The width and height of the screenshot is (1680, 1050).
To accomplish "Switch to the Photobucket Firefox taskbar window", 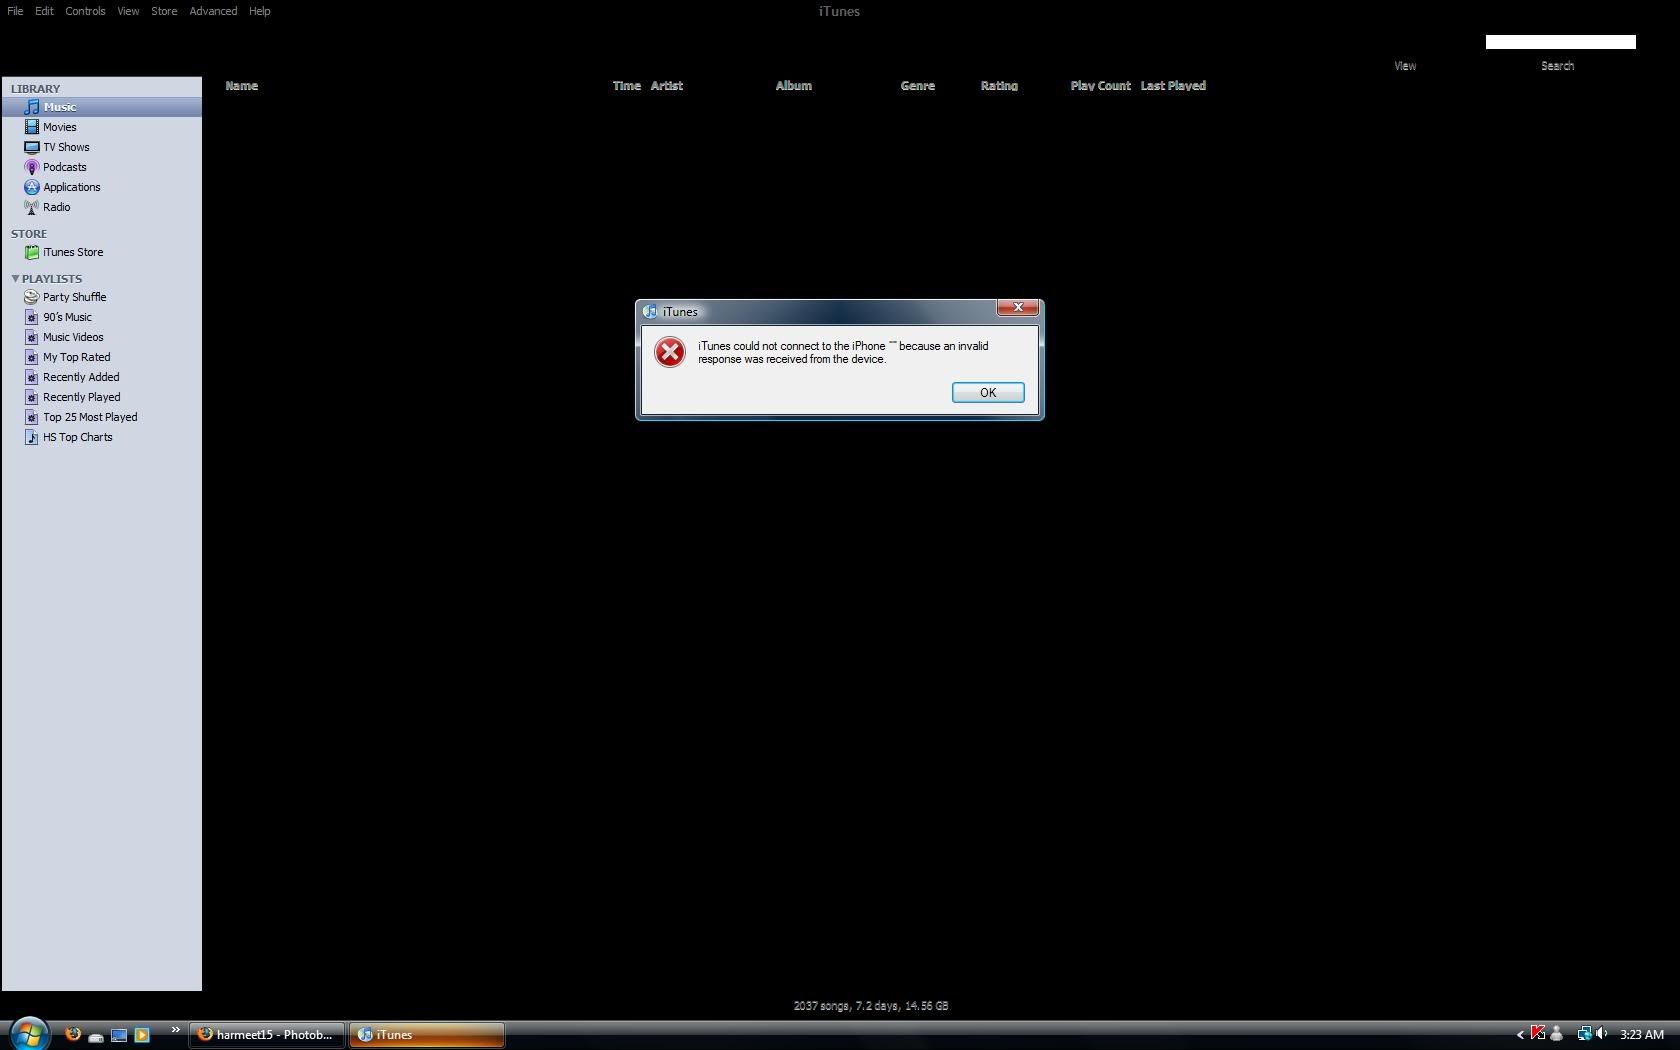I will tap(266, 1035).
